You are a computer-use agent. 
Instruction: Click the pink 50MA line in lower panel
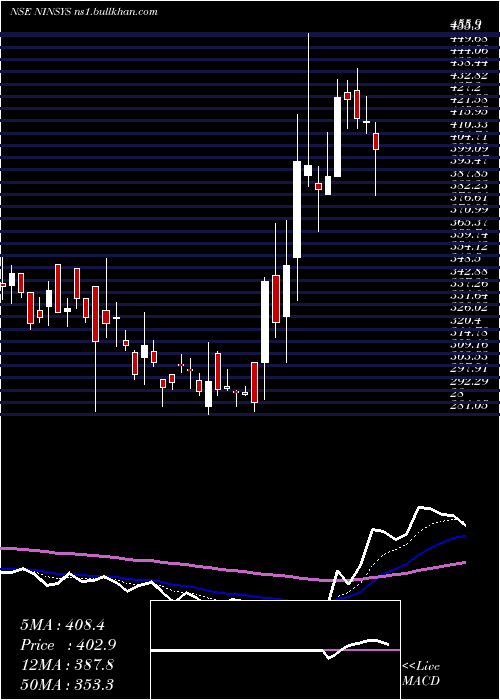point(232,571)
